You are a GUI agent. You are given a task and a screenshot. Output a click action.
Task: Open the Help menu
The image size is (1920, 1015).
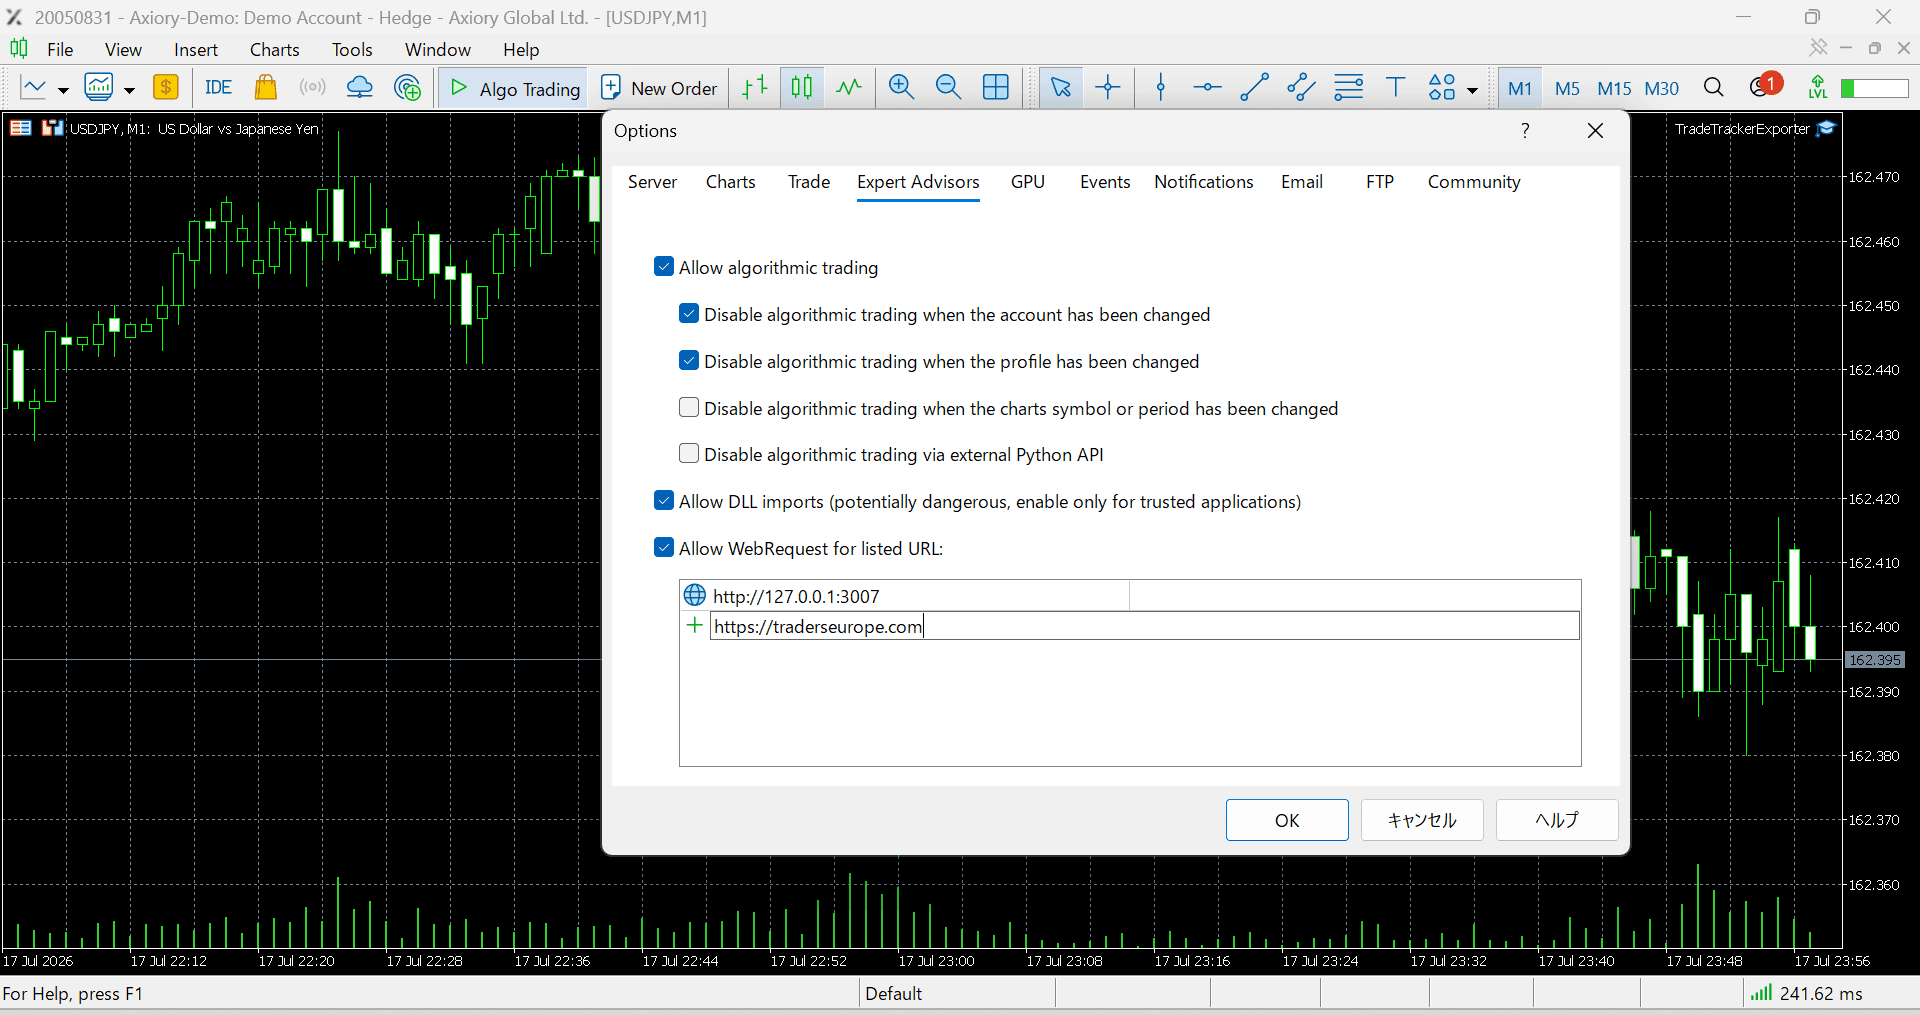click(521, 49)
